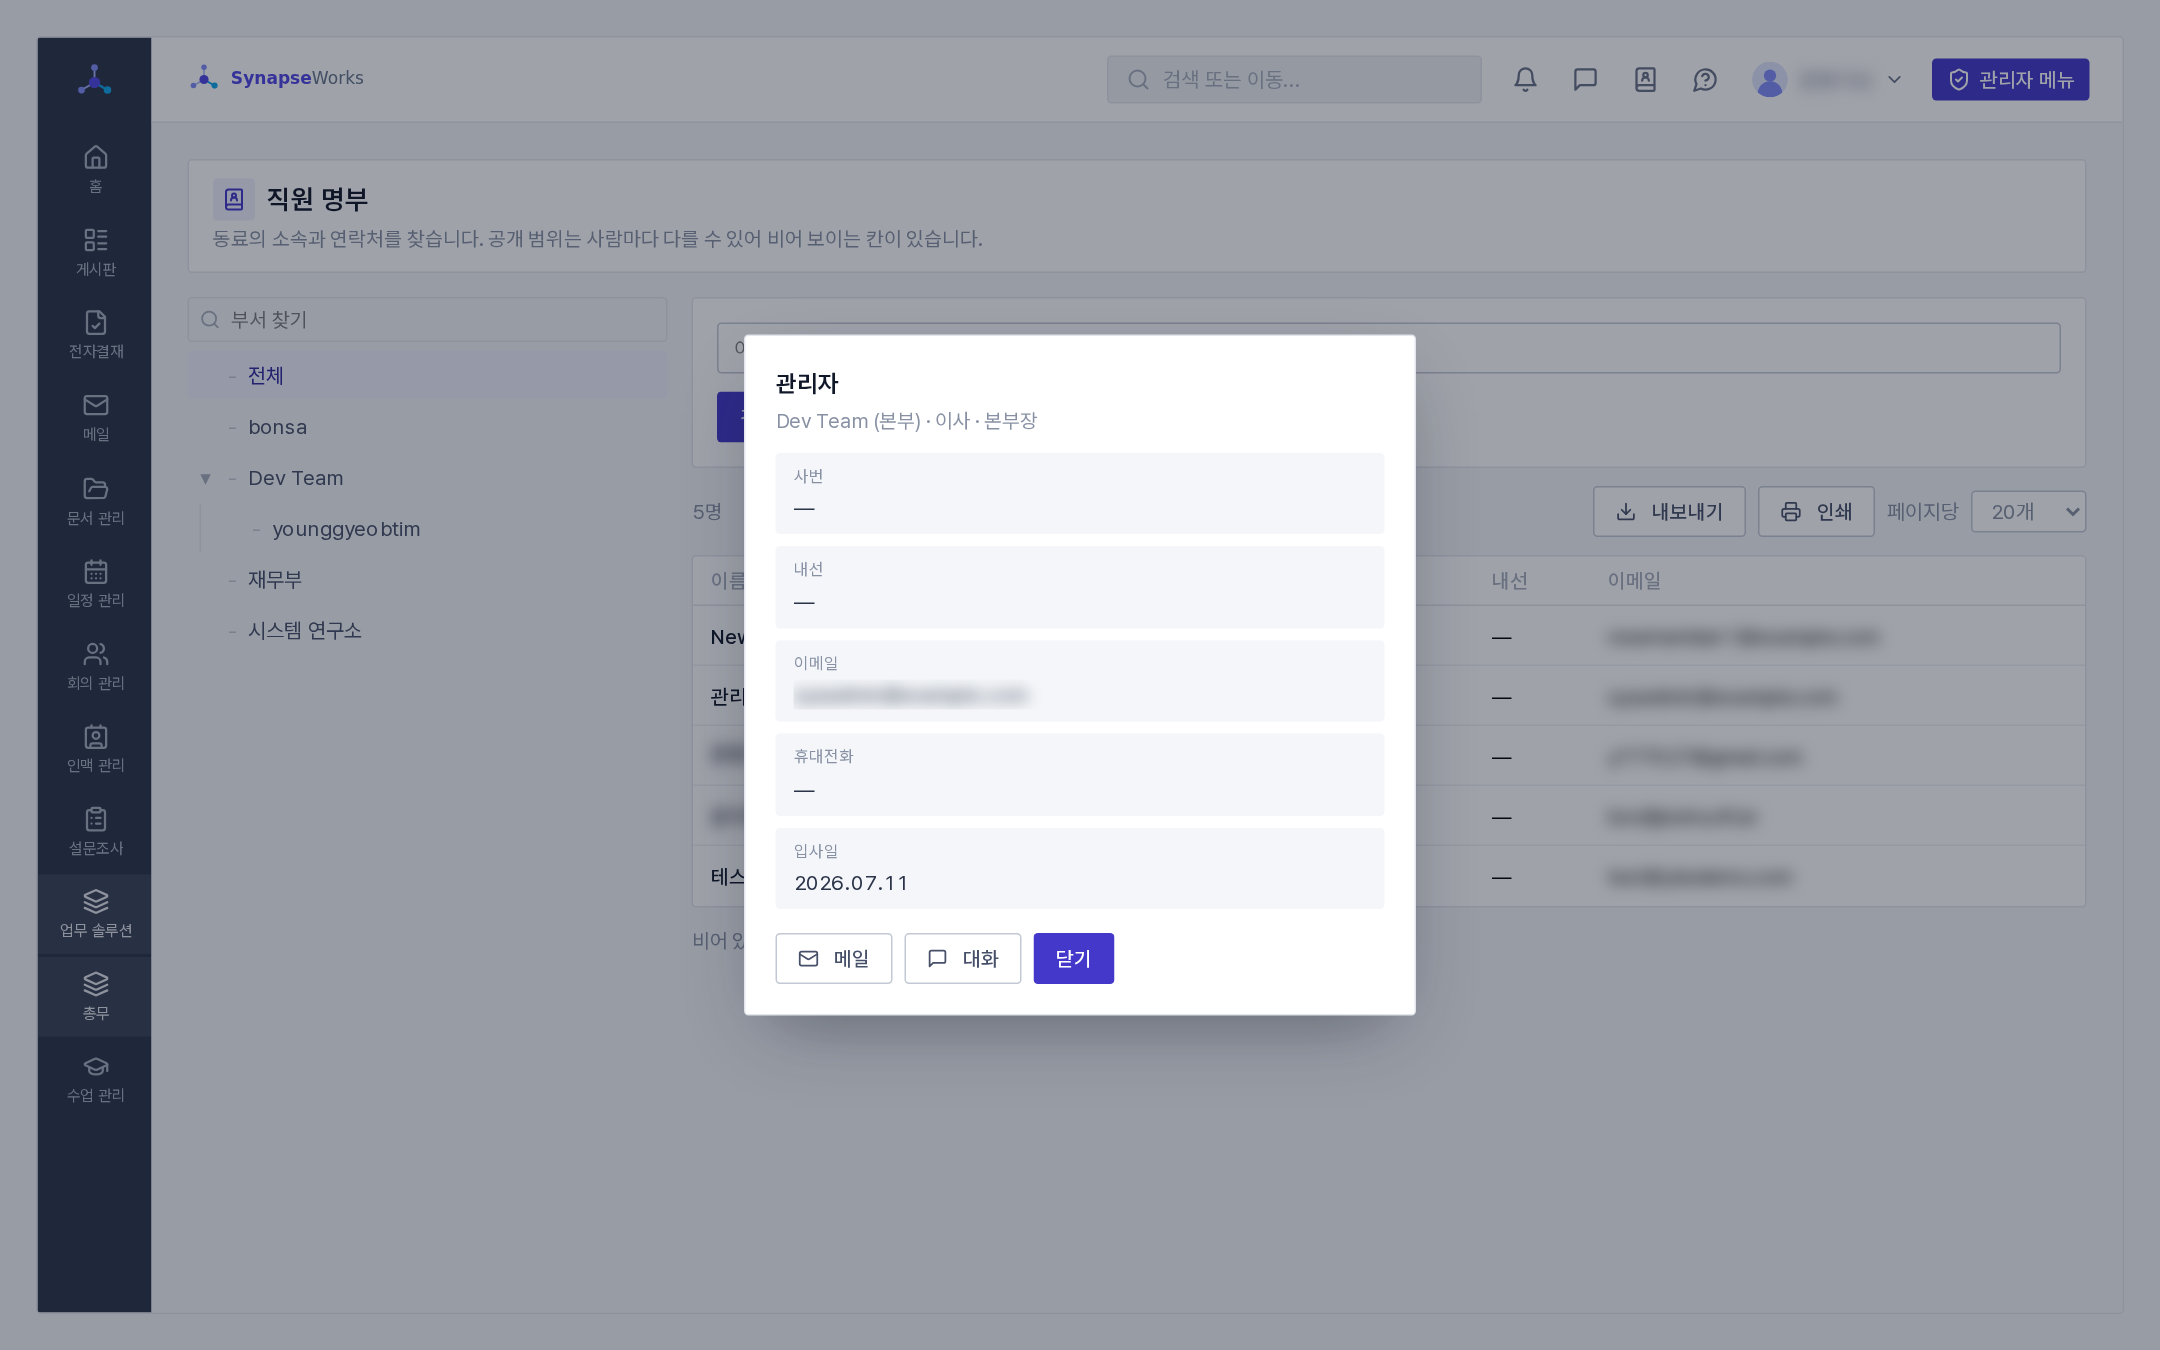Open the address book icon in header
Image resolution: width=2160 pixels, height=1350 pixels.
[1645, 80]
